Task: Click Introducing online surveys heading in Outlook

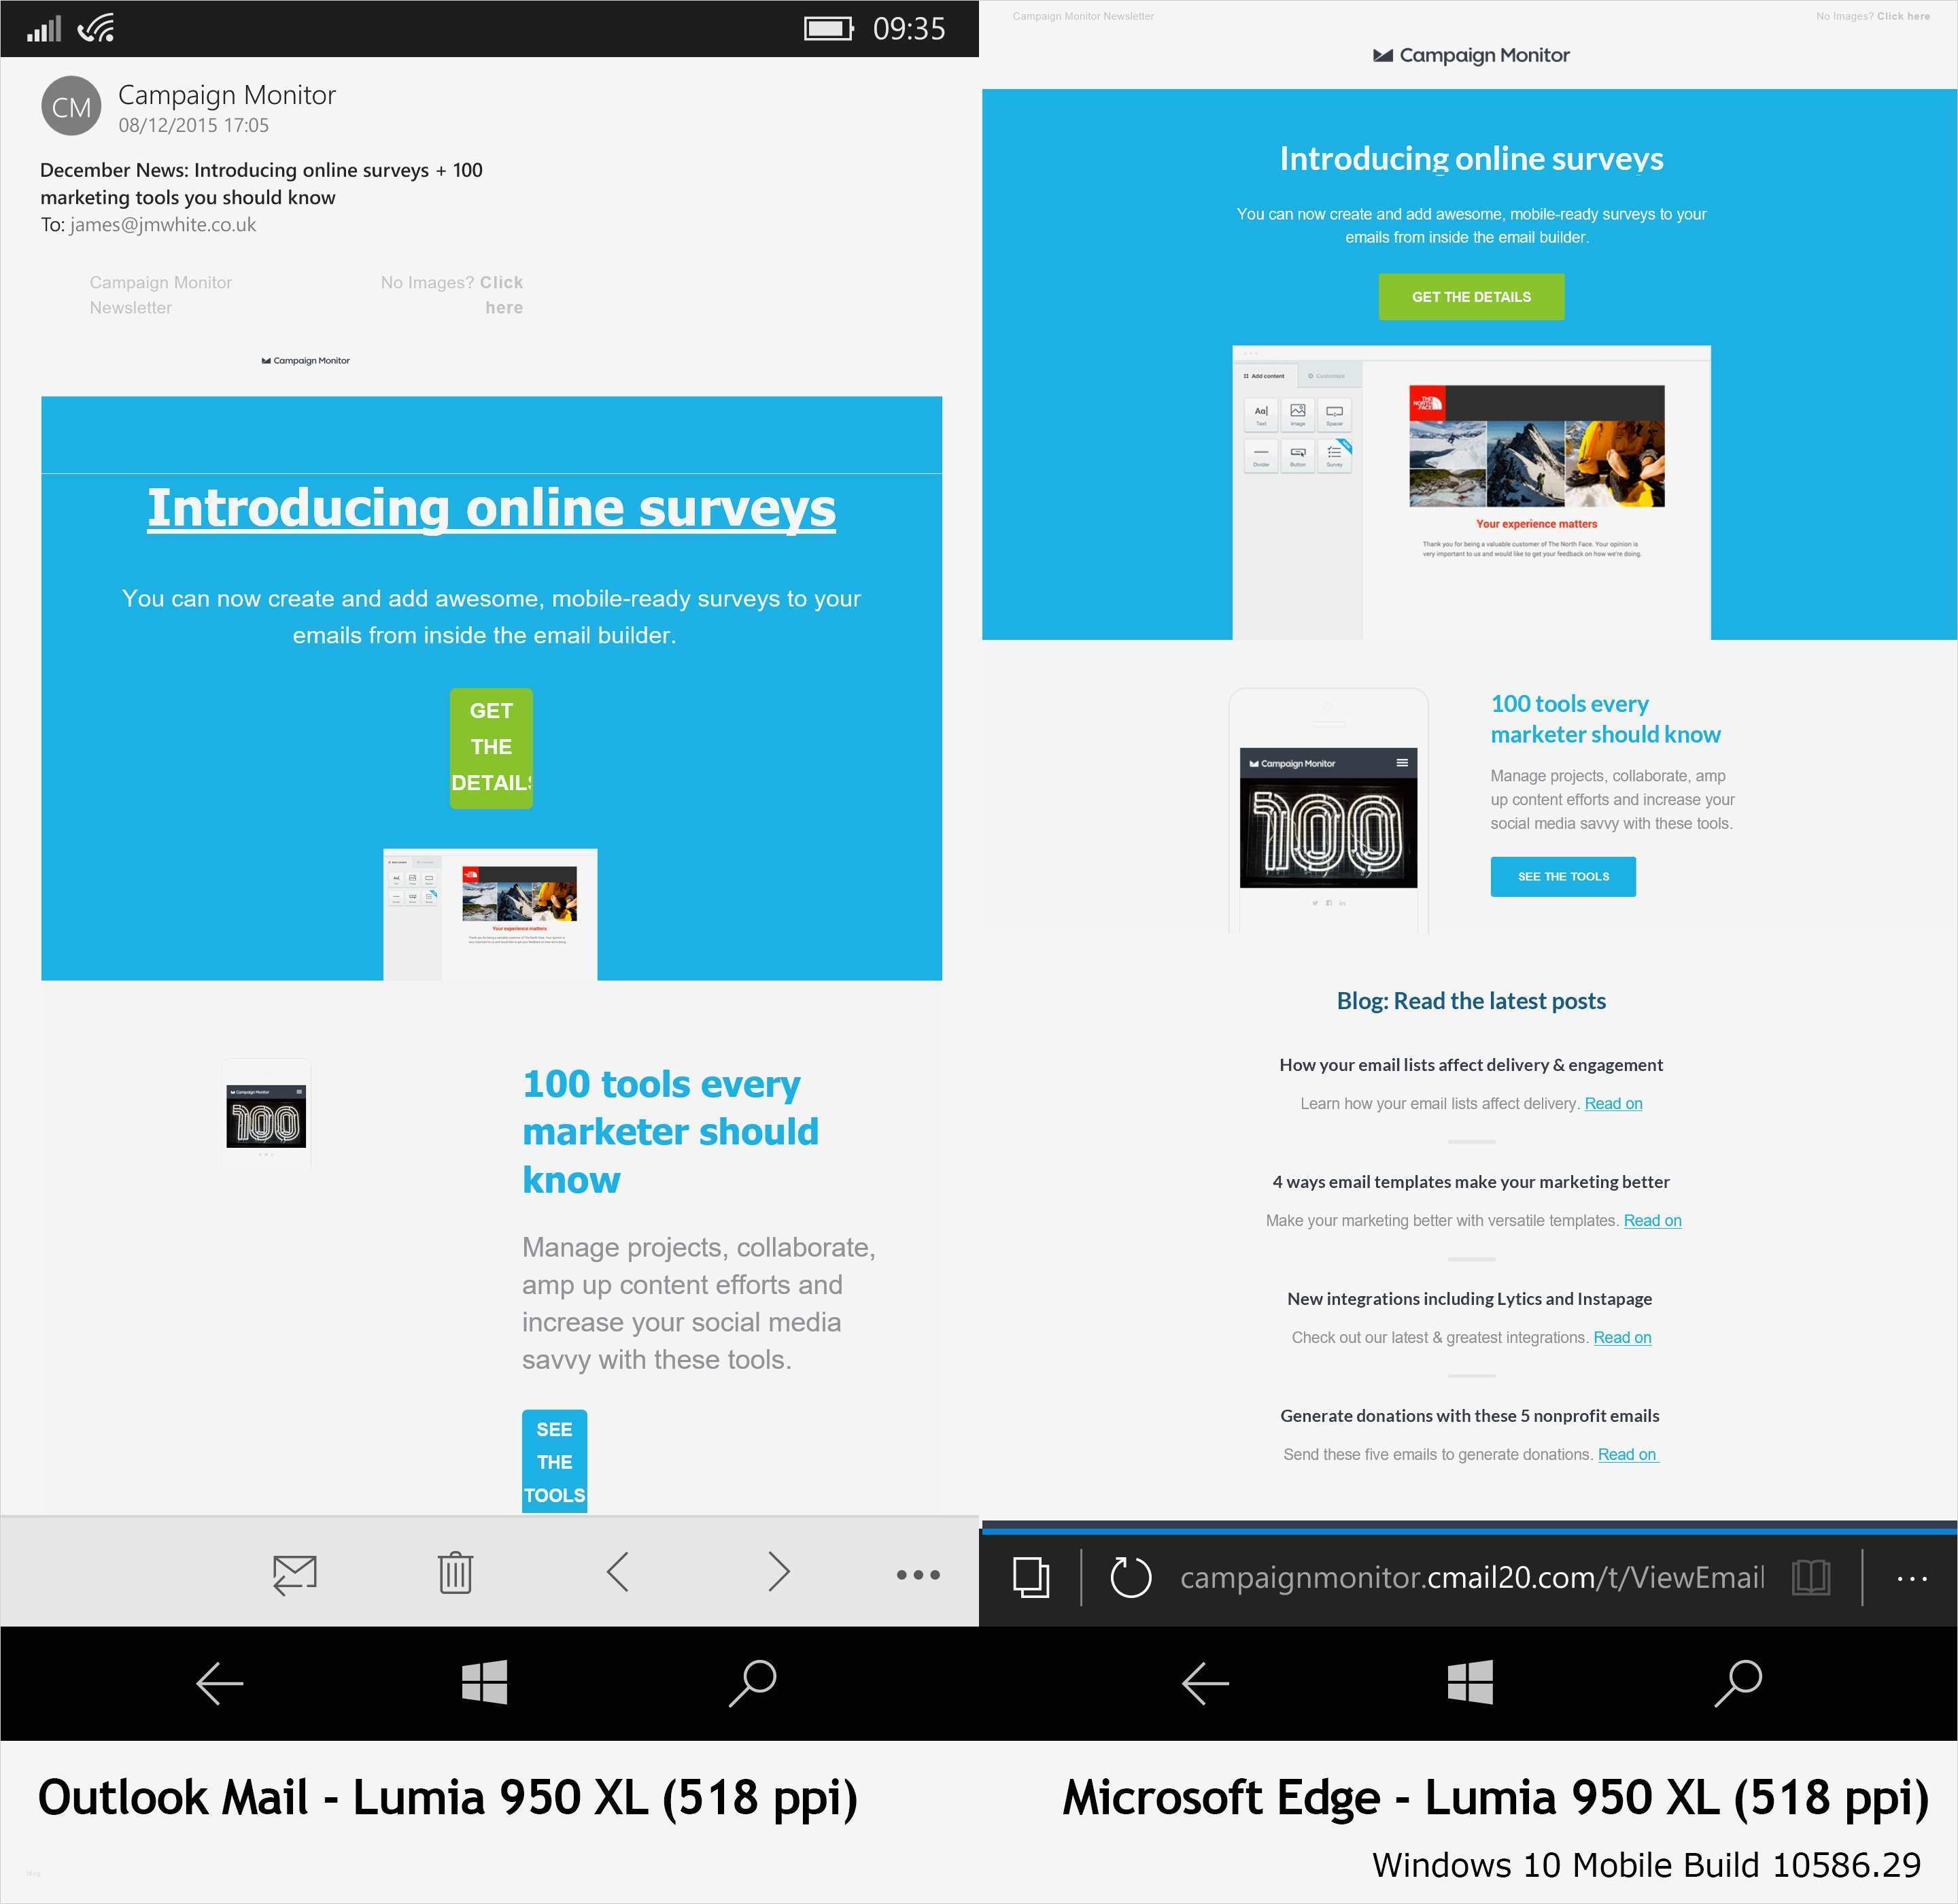Action: coord(491,508)
